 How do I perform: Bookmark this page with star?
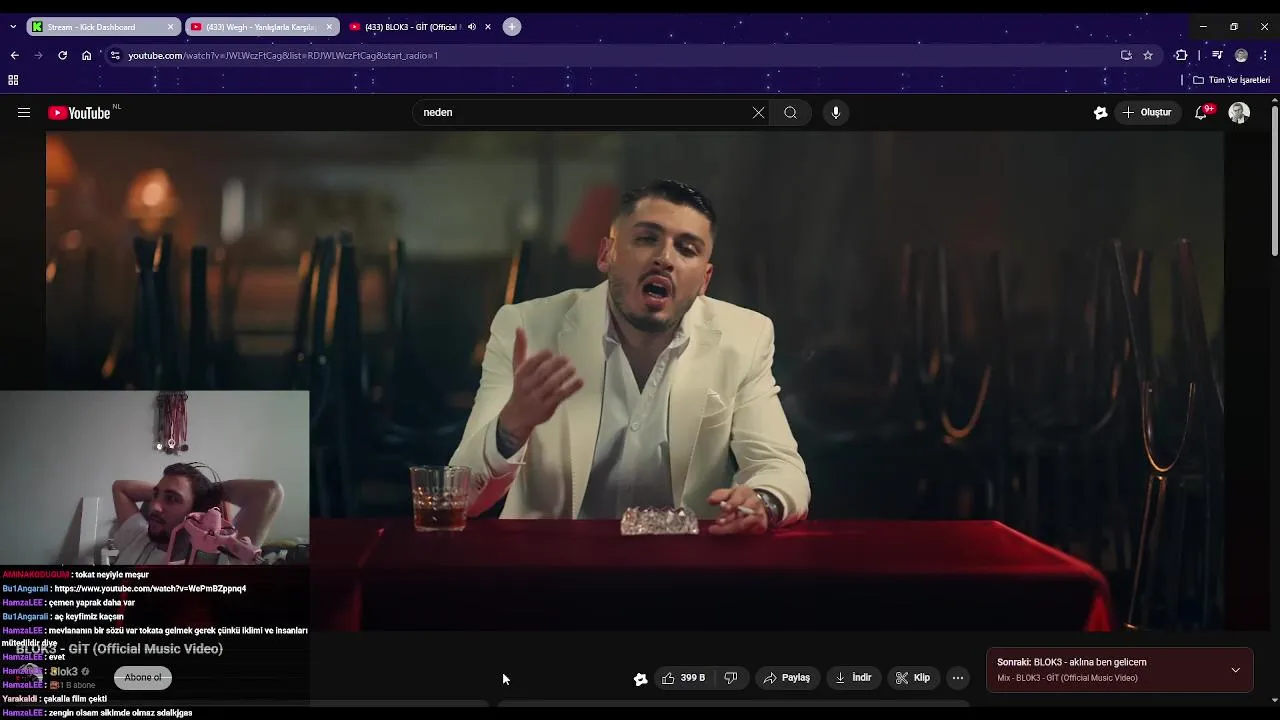(x=1148, y=56)
